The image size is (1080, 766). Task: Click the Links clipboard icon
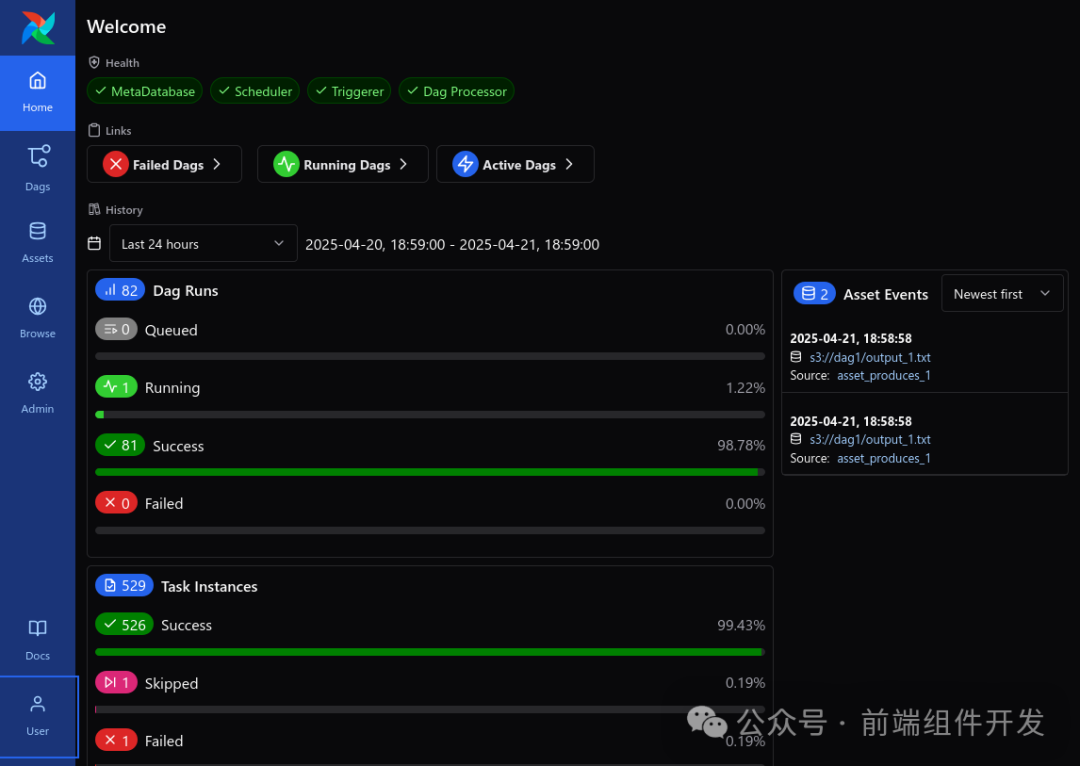tap(94, 130)
